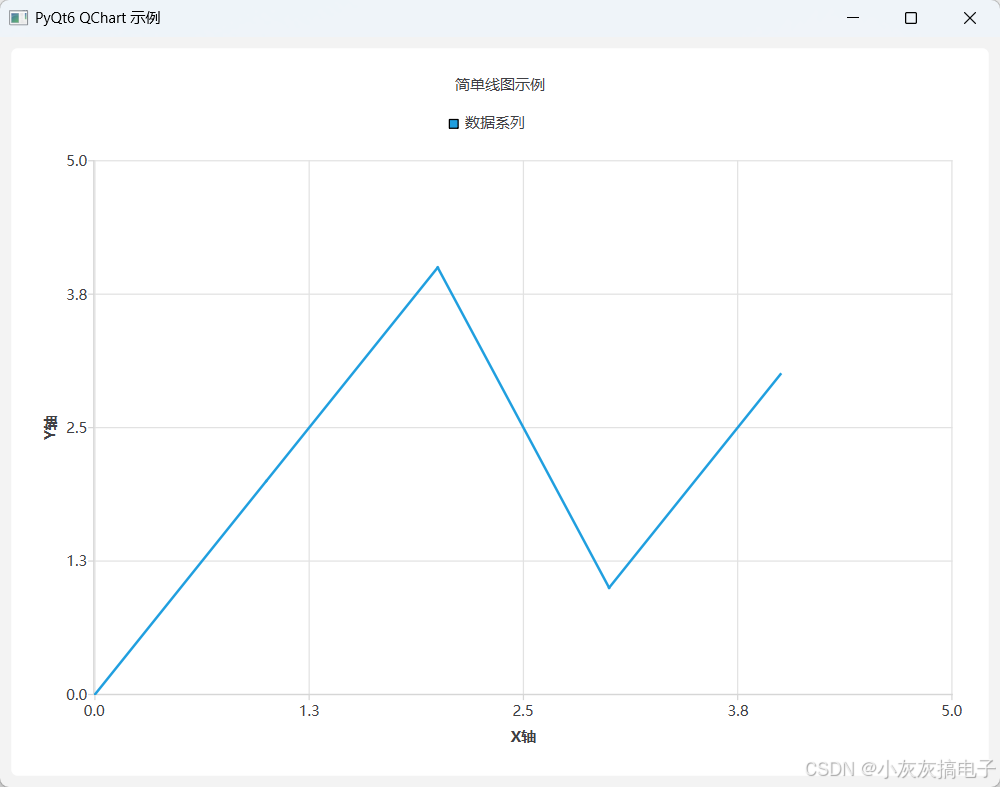Click the app icon in title bar
The width and height of the screenshot is (1000, 787).
coord(18,18)
